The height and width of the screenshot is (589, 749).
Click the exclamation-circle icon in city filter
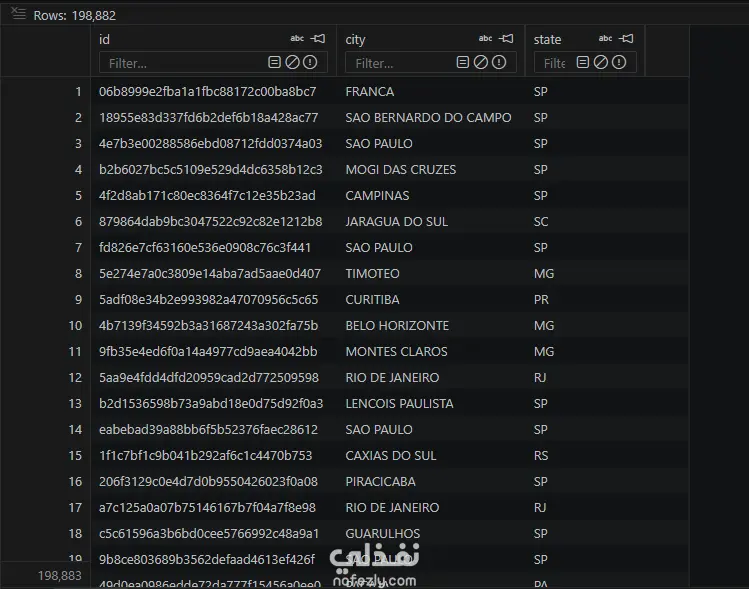click(x=499, y=62)
